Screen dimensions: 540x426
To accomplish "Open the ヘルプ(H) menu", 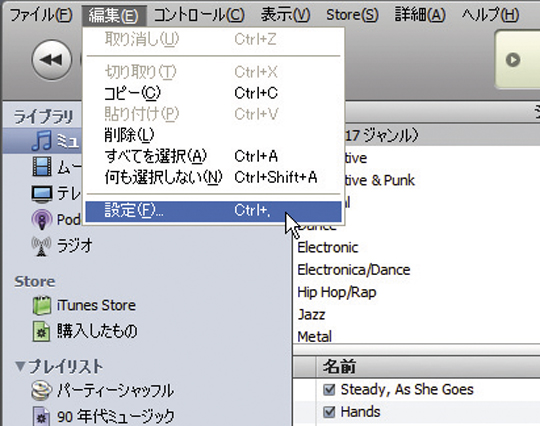I will click(x=490, y=15).
